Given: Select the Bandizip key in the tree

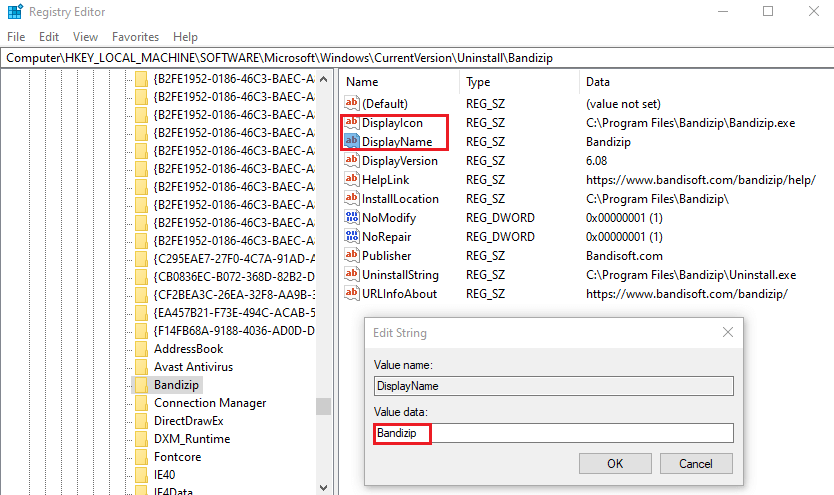Looking at the screenshot, I should [177, 384].
